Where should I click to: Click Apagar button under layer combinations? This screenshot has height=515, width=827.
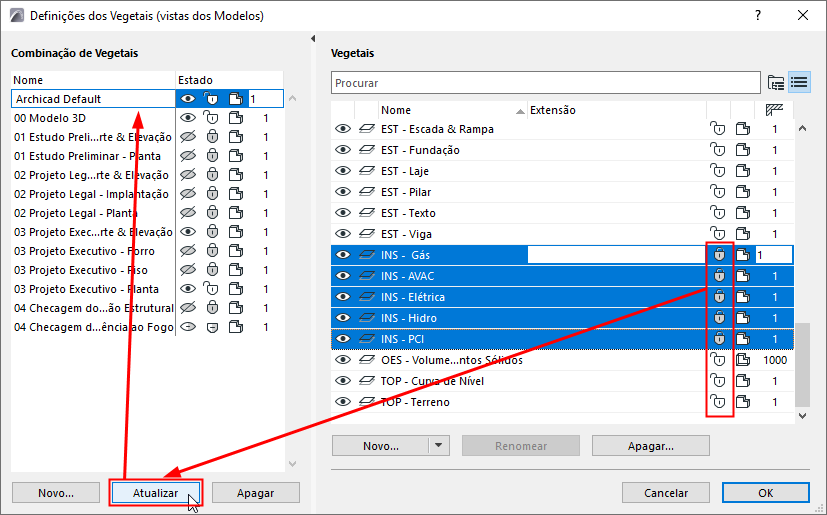click(255, 493)
